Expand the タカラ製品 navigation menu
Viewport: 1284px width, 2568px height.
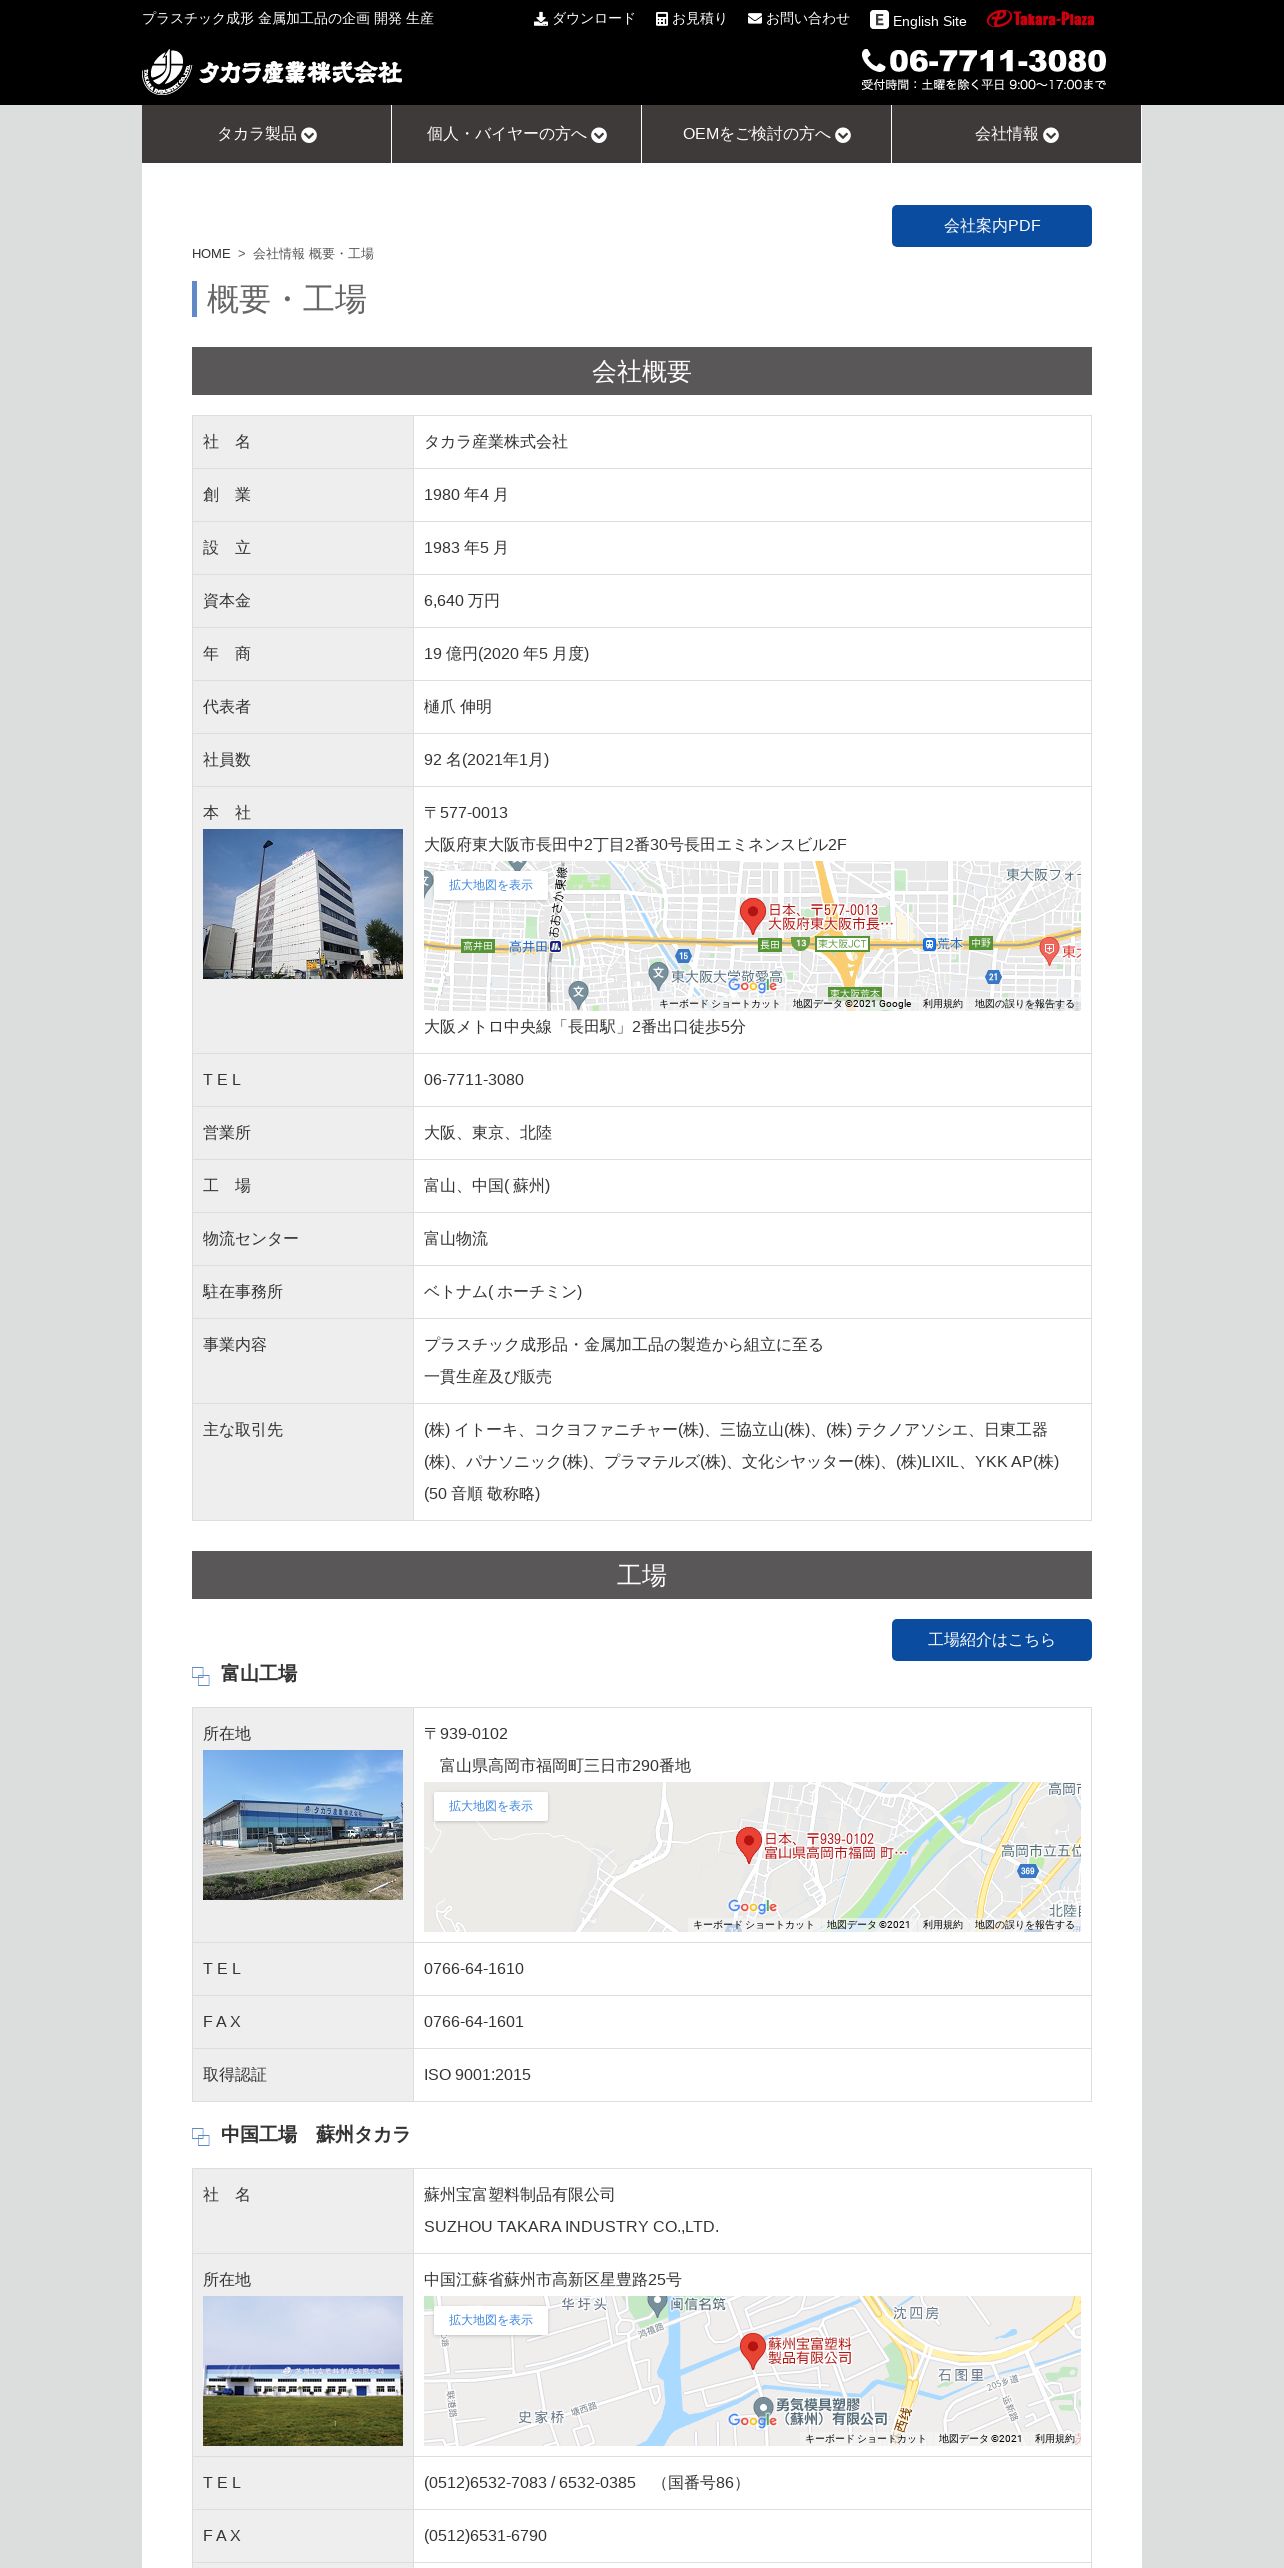click(267, 134)
